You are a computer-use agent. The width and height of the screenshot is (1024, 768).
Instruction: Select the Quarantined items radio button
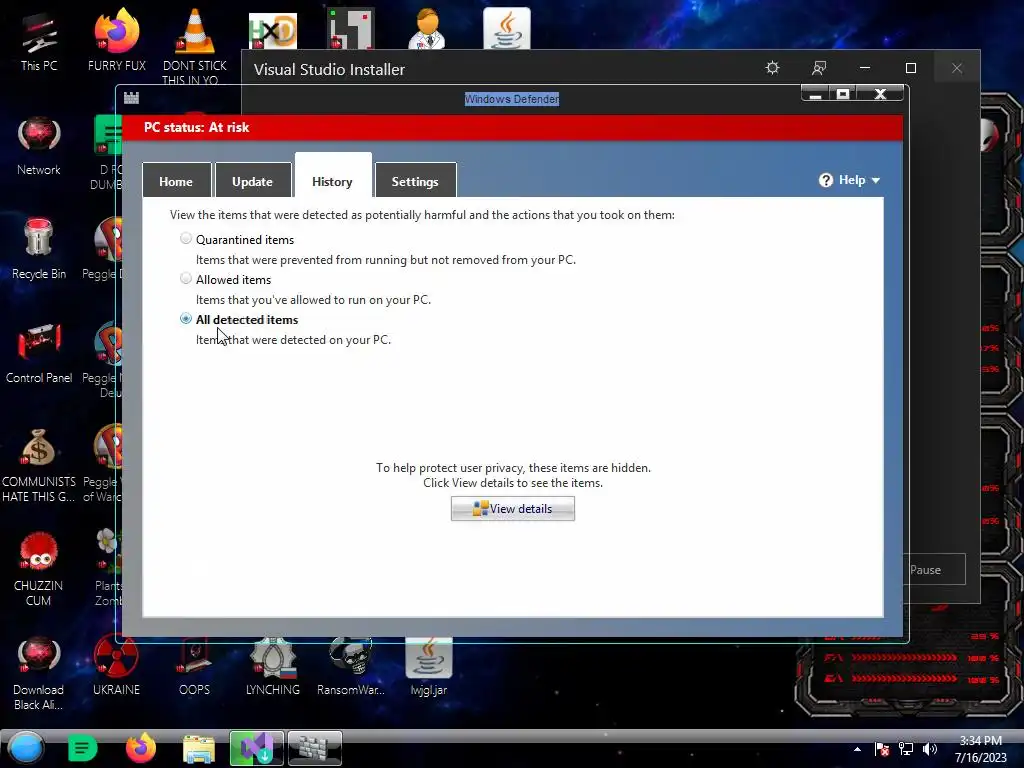(x=186, y=239)
